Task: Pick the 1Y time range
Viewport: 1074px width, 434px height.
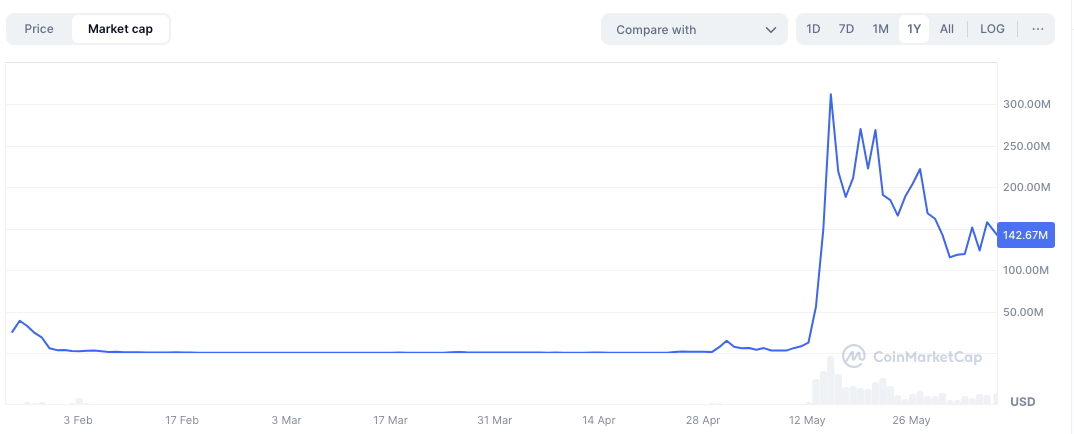Action: pyautogui.click(x=913, y=29)
